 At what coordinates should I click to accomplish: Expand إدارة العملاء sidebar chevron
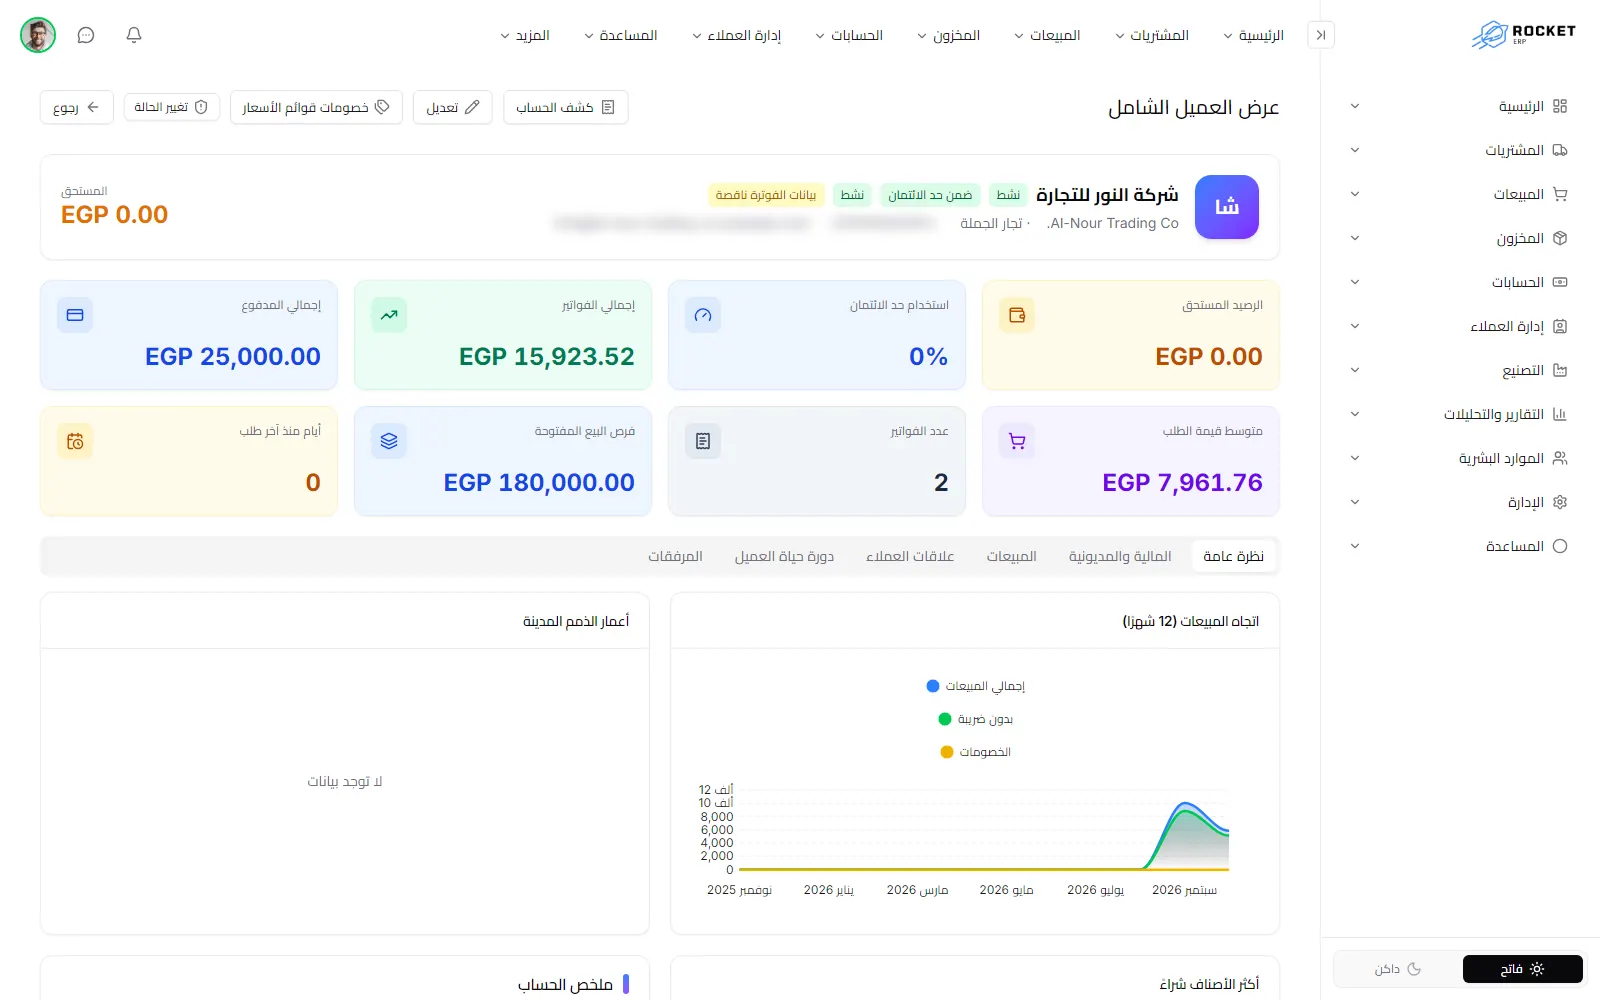click(1355, 326)
